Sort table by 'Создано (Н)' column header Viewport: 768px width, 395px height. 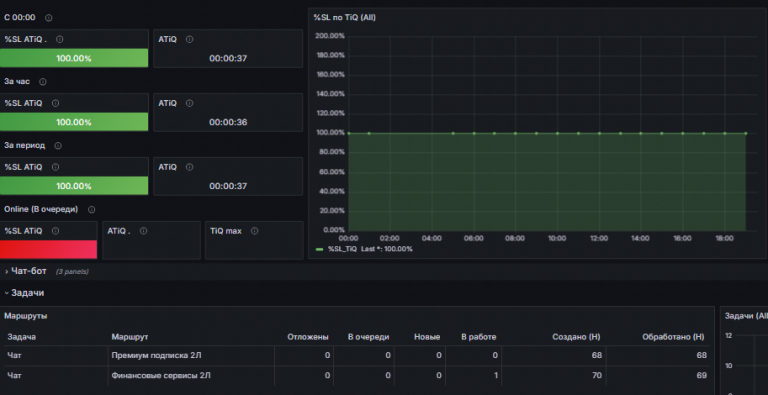(576, 337)
